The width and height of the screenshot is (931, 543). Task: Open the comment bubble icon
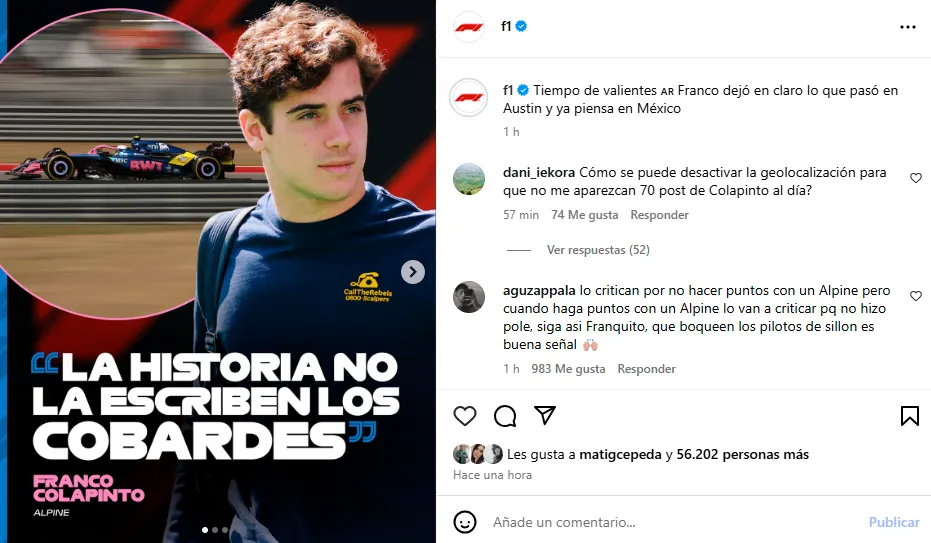pos(505,416)
